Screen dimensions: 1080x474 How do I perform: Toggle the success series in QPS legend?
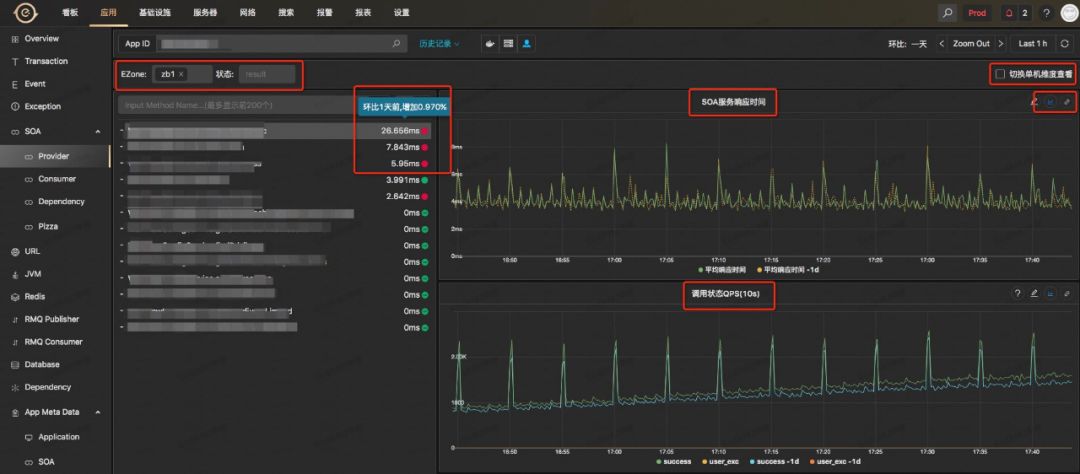click(675, 461)
